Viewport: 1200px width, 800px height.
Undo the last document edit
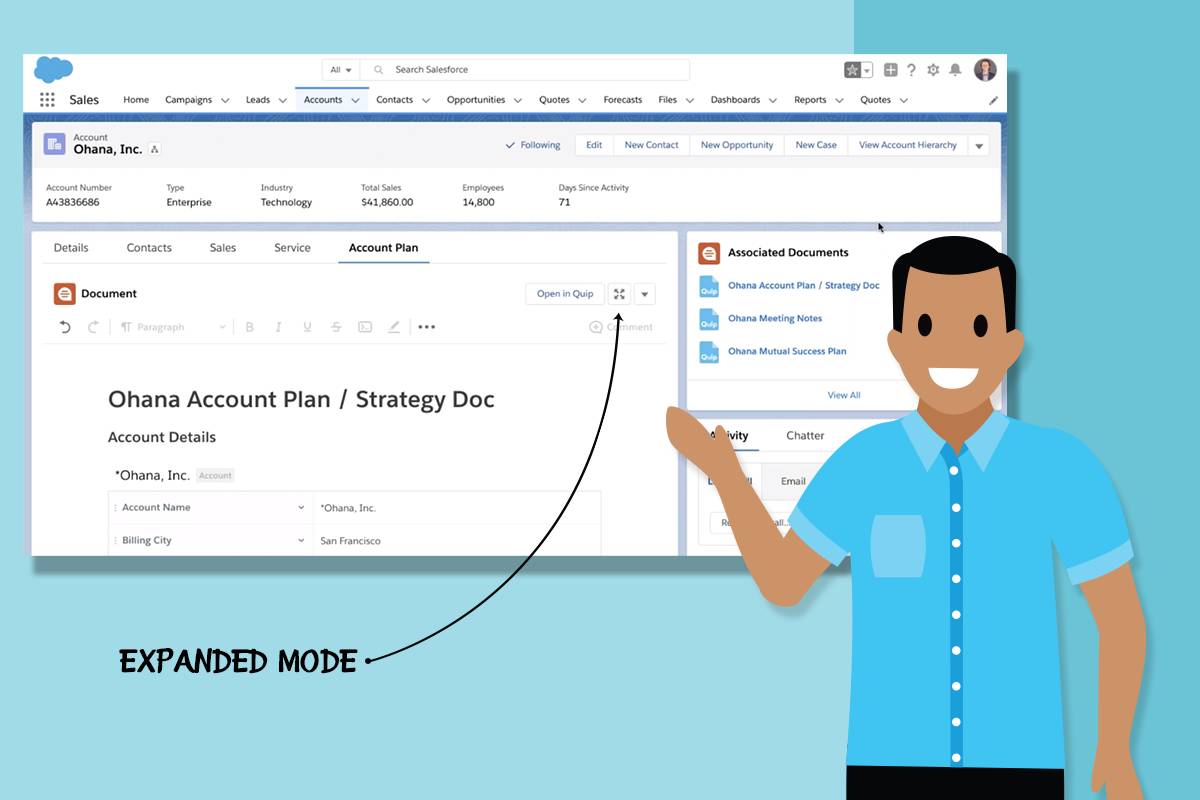click(x=65, y=327)
